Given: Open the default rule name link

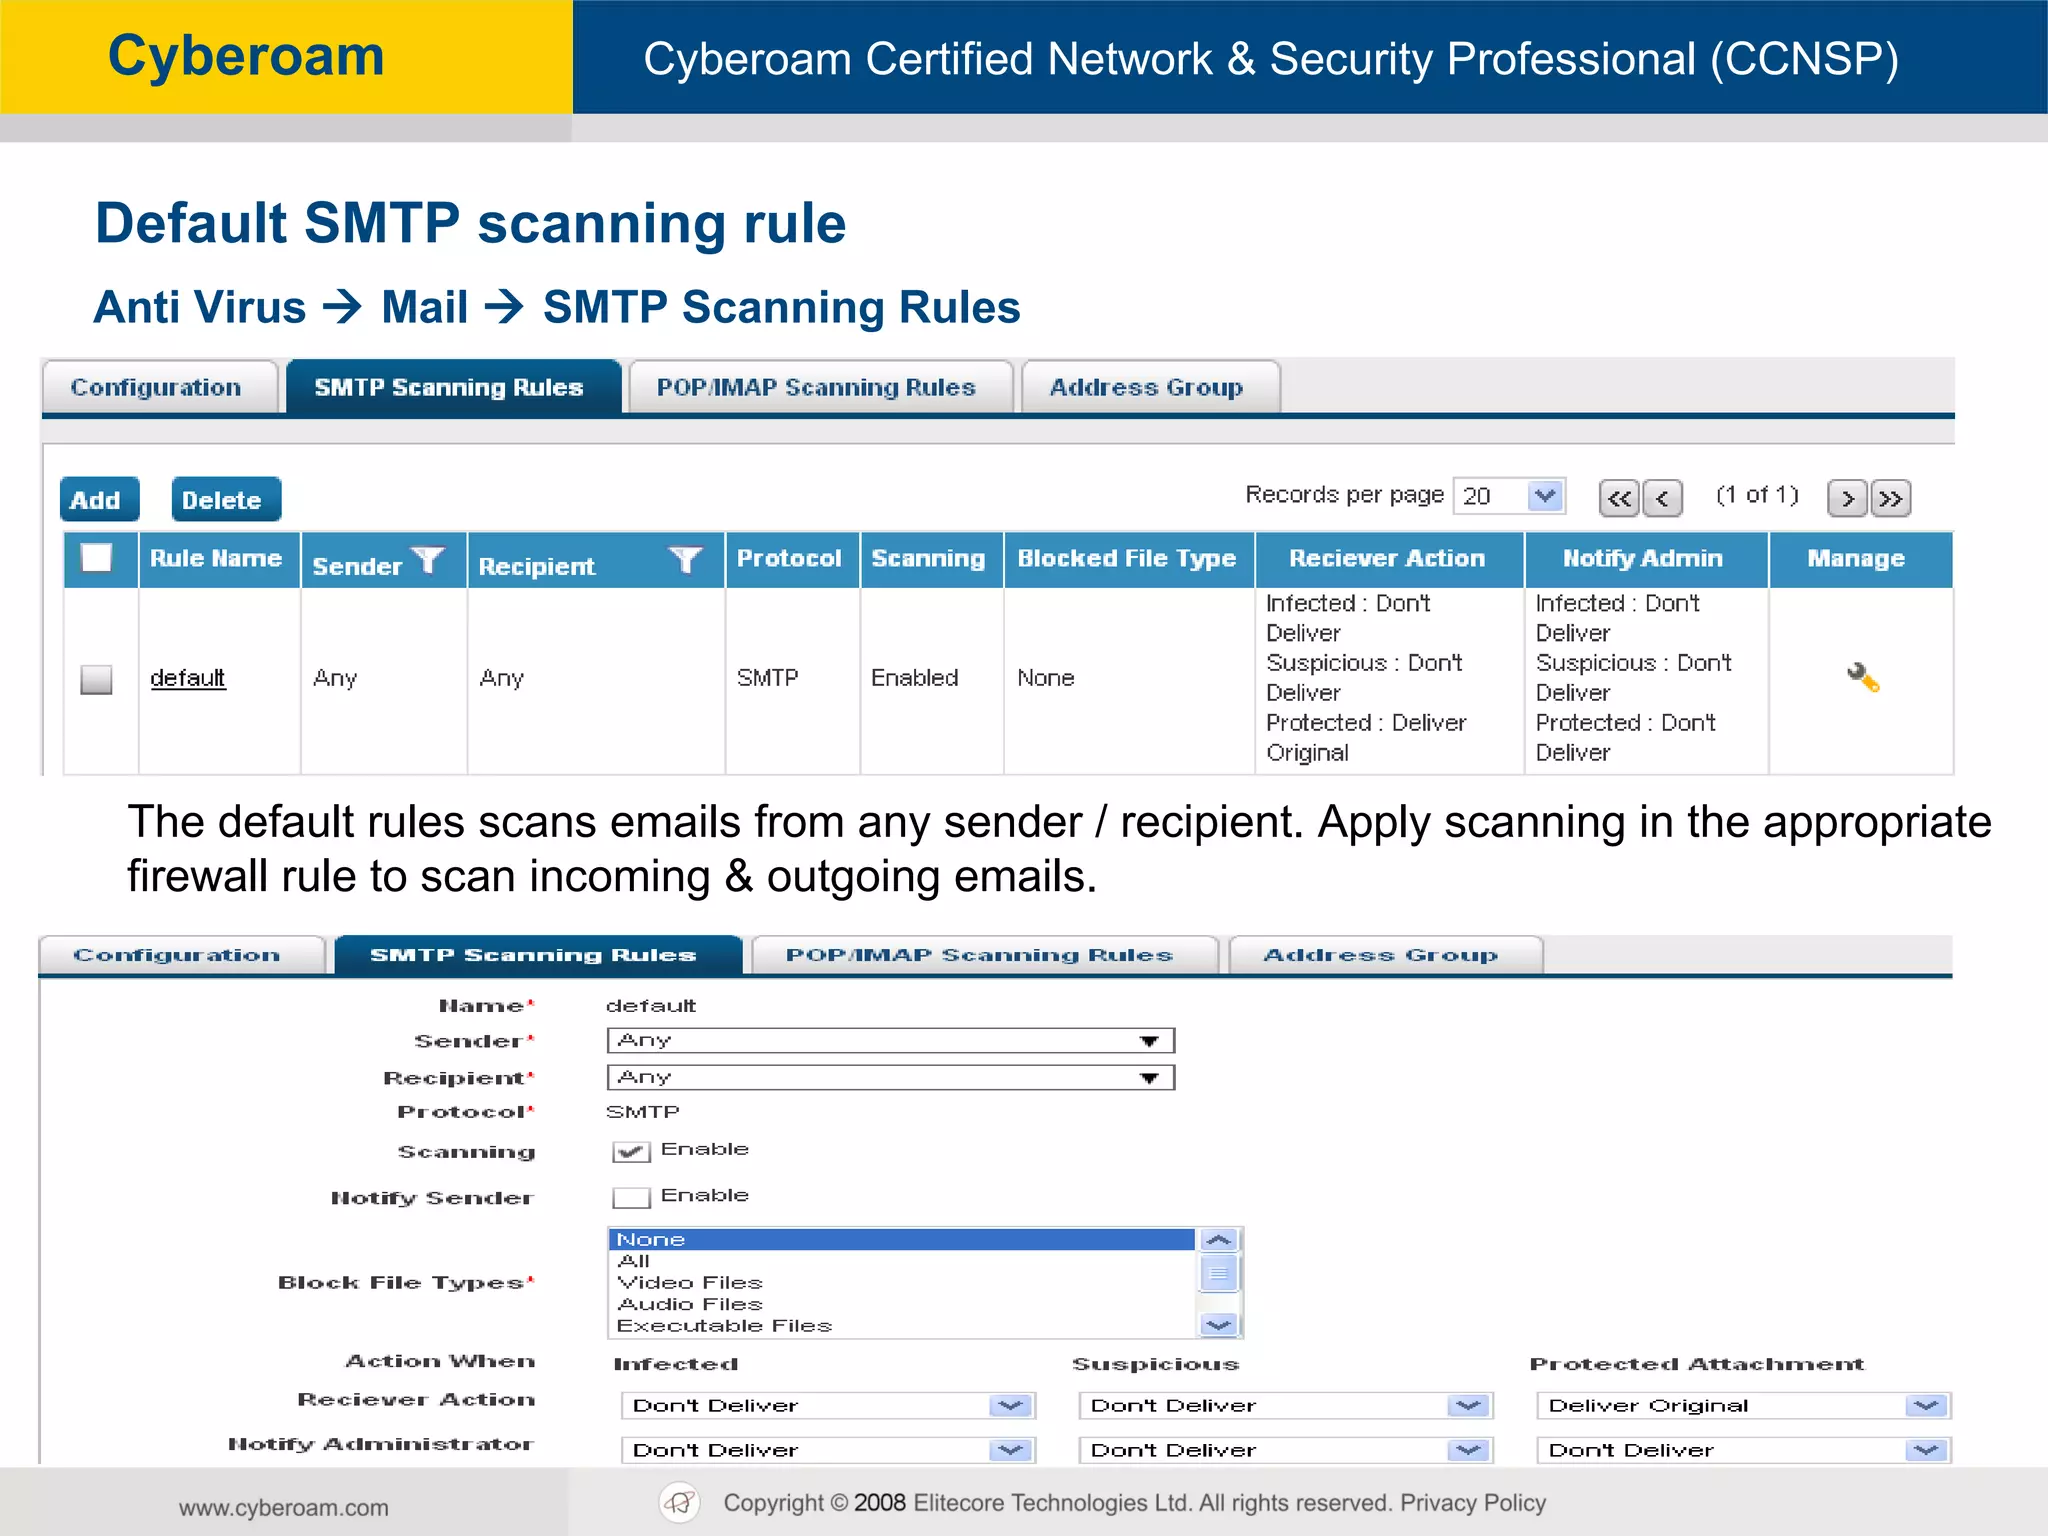Looking at the screenshot, I should pyautogui.click(x=187, y=678).
